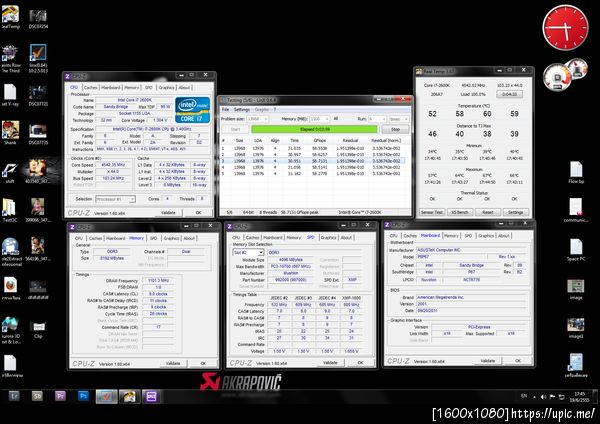
Task: Click the Intel Core i7 logo in CPU-Z
Action: (192, 110)
